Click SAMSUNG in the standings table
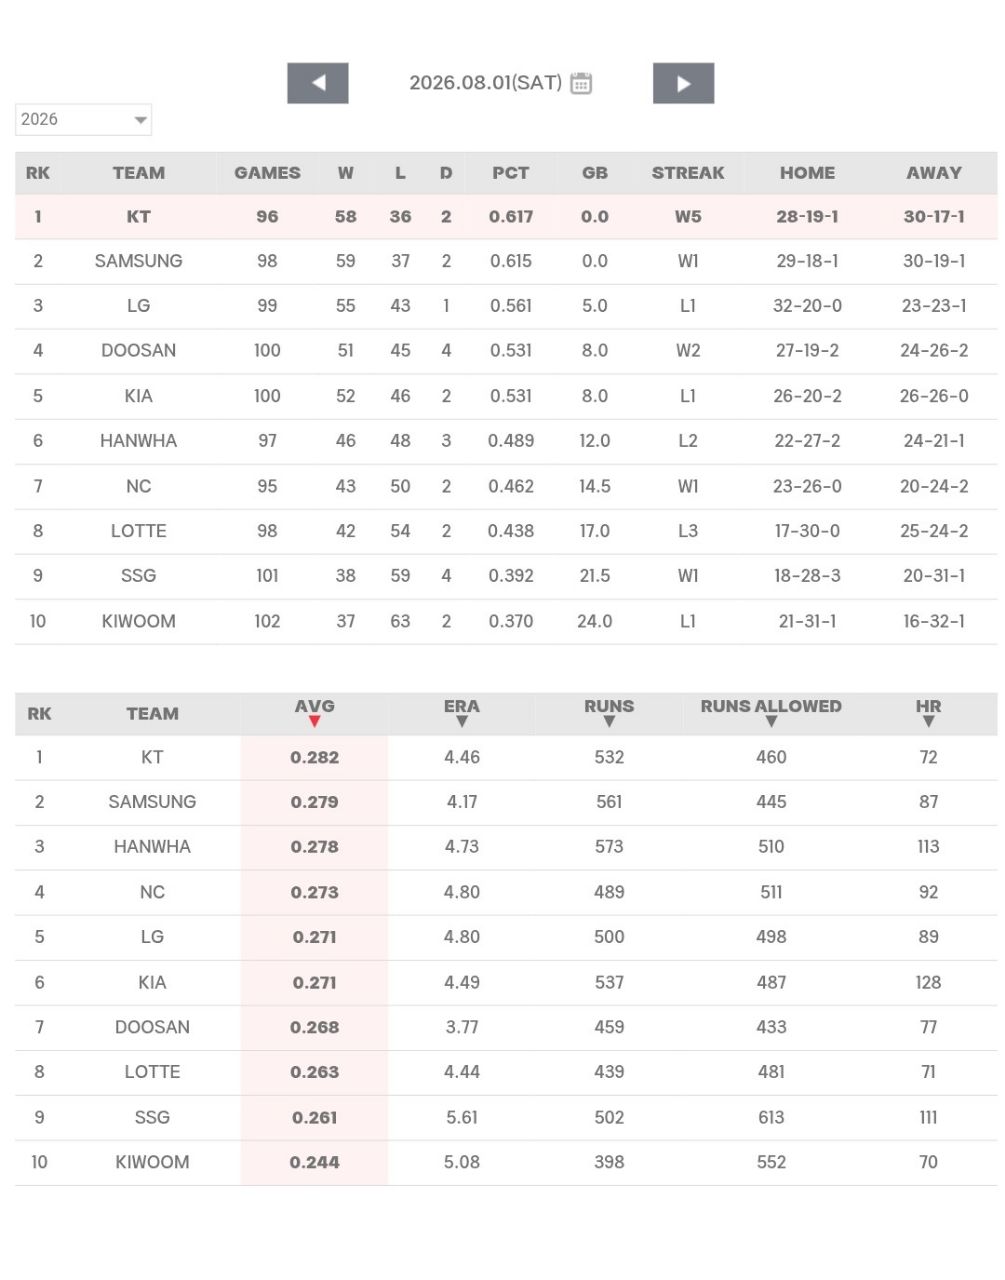Screen dimensions: 1005x1280 tap(138, 261)
